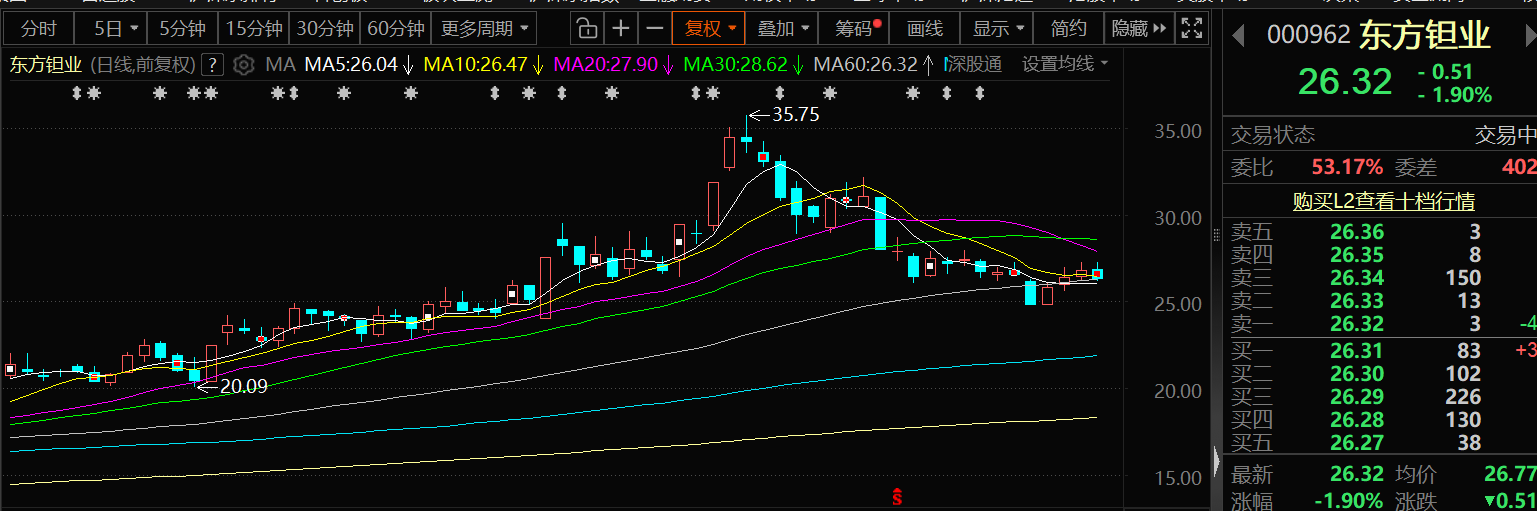The height and width of the screenshot is (511, 1537).
Task: Open MA indicator settings gear icon
Action: pos(243,66)
